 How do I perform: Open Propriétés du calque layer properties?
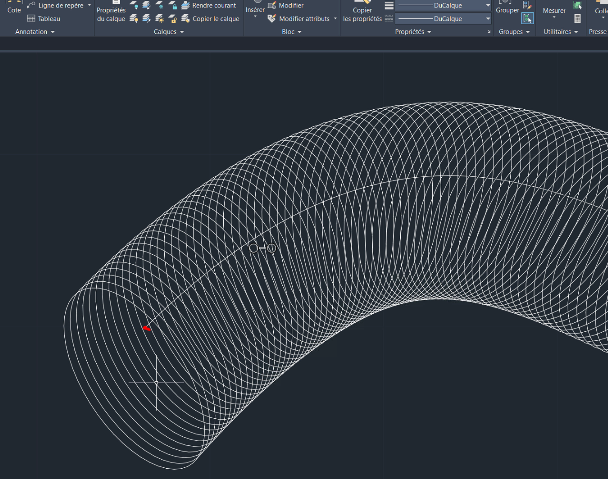point(111,12)
